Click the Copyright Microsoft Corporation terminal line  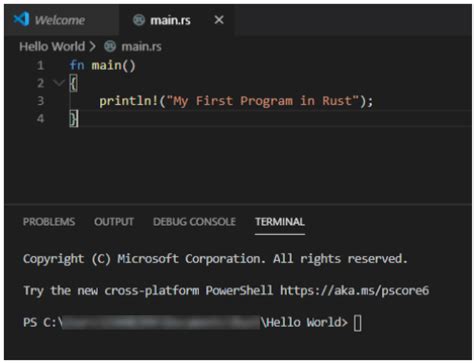coord(215,259)
